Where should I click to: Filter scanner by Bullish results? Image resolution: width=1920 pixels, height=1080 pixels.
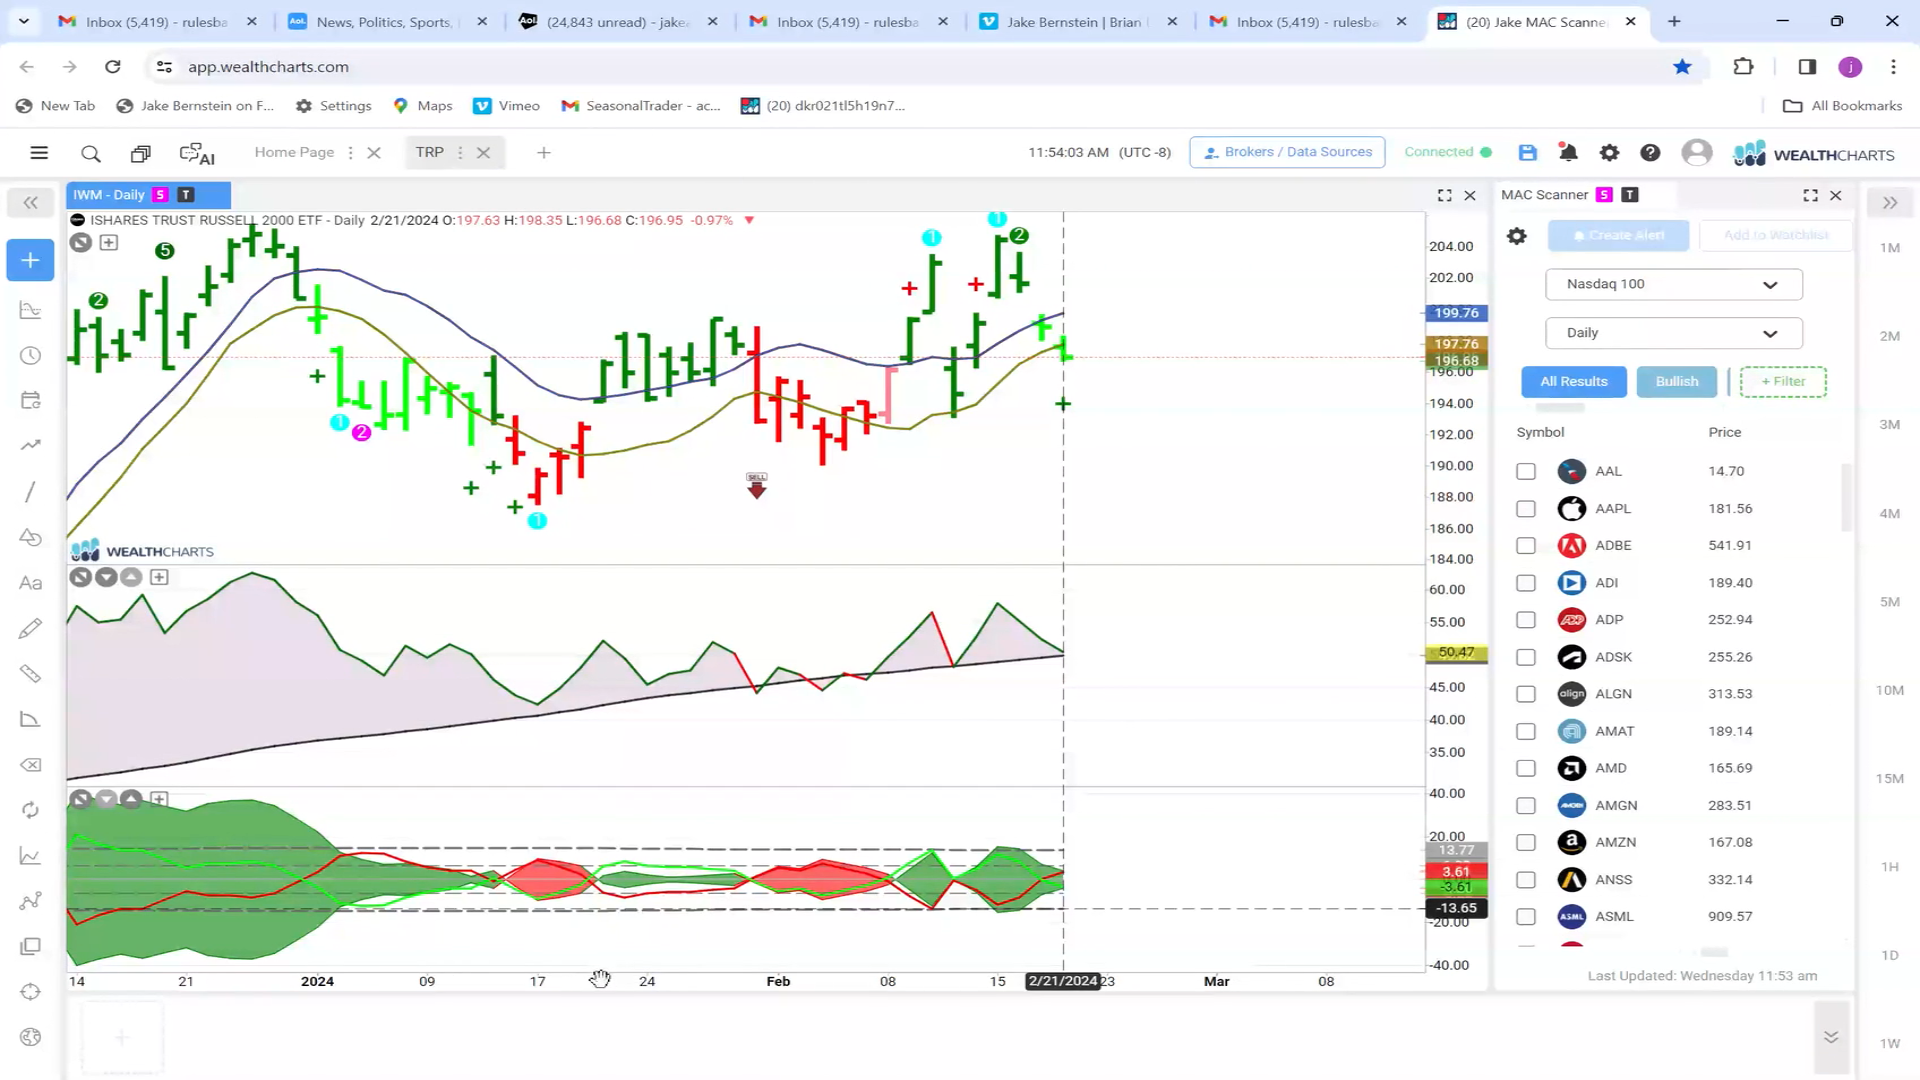click(x=1677, y=382)
